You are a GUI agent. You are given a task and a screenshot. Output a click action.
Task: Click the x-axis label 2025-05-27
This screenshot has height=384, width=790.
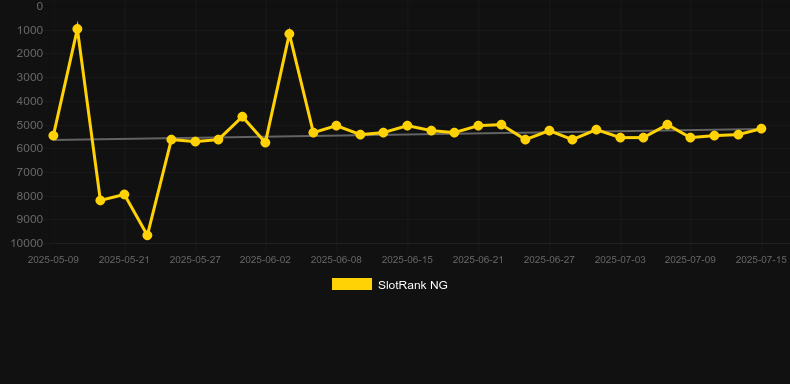[195, 260]
